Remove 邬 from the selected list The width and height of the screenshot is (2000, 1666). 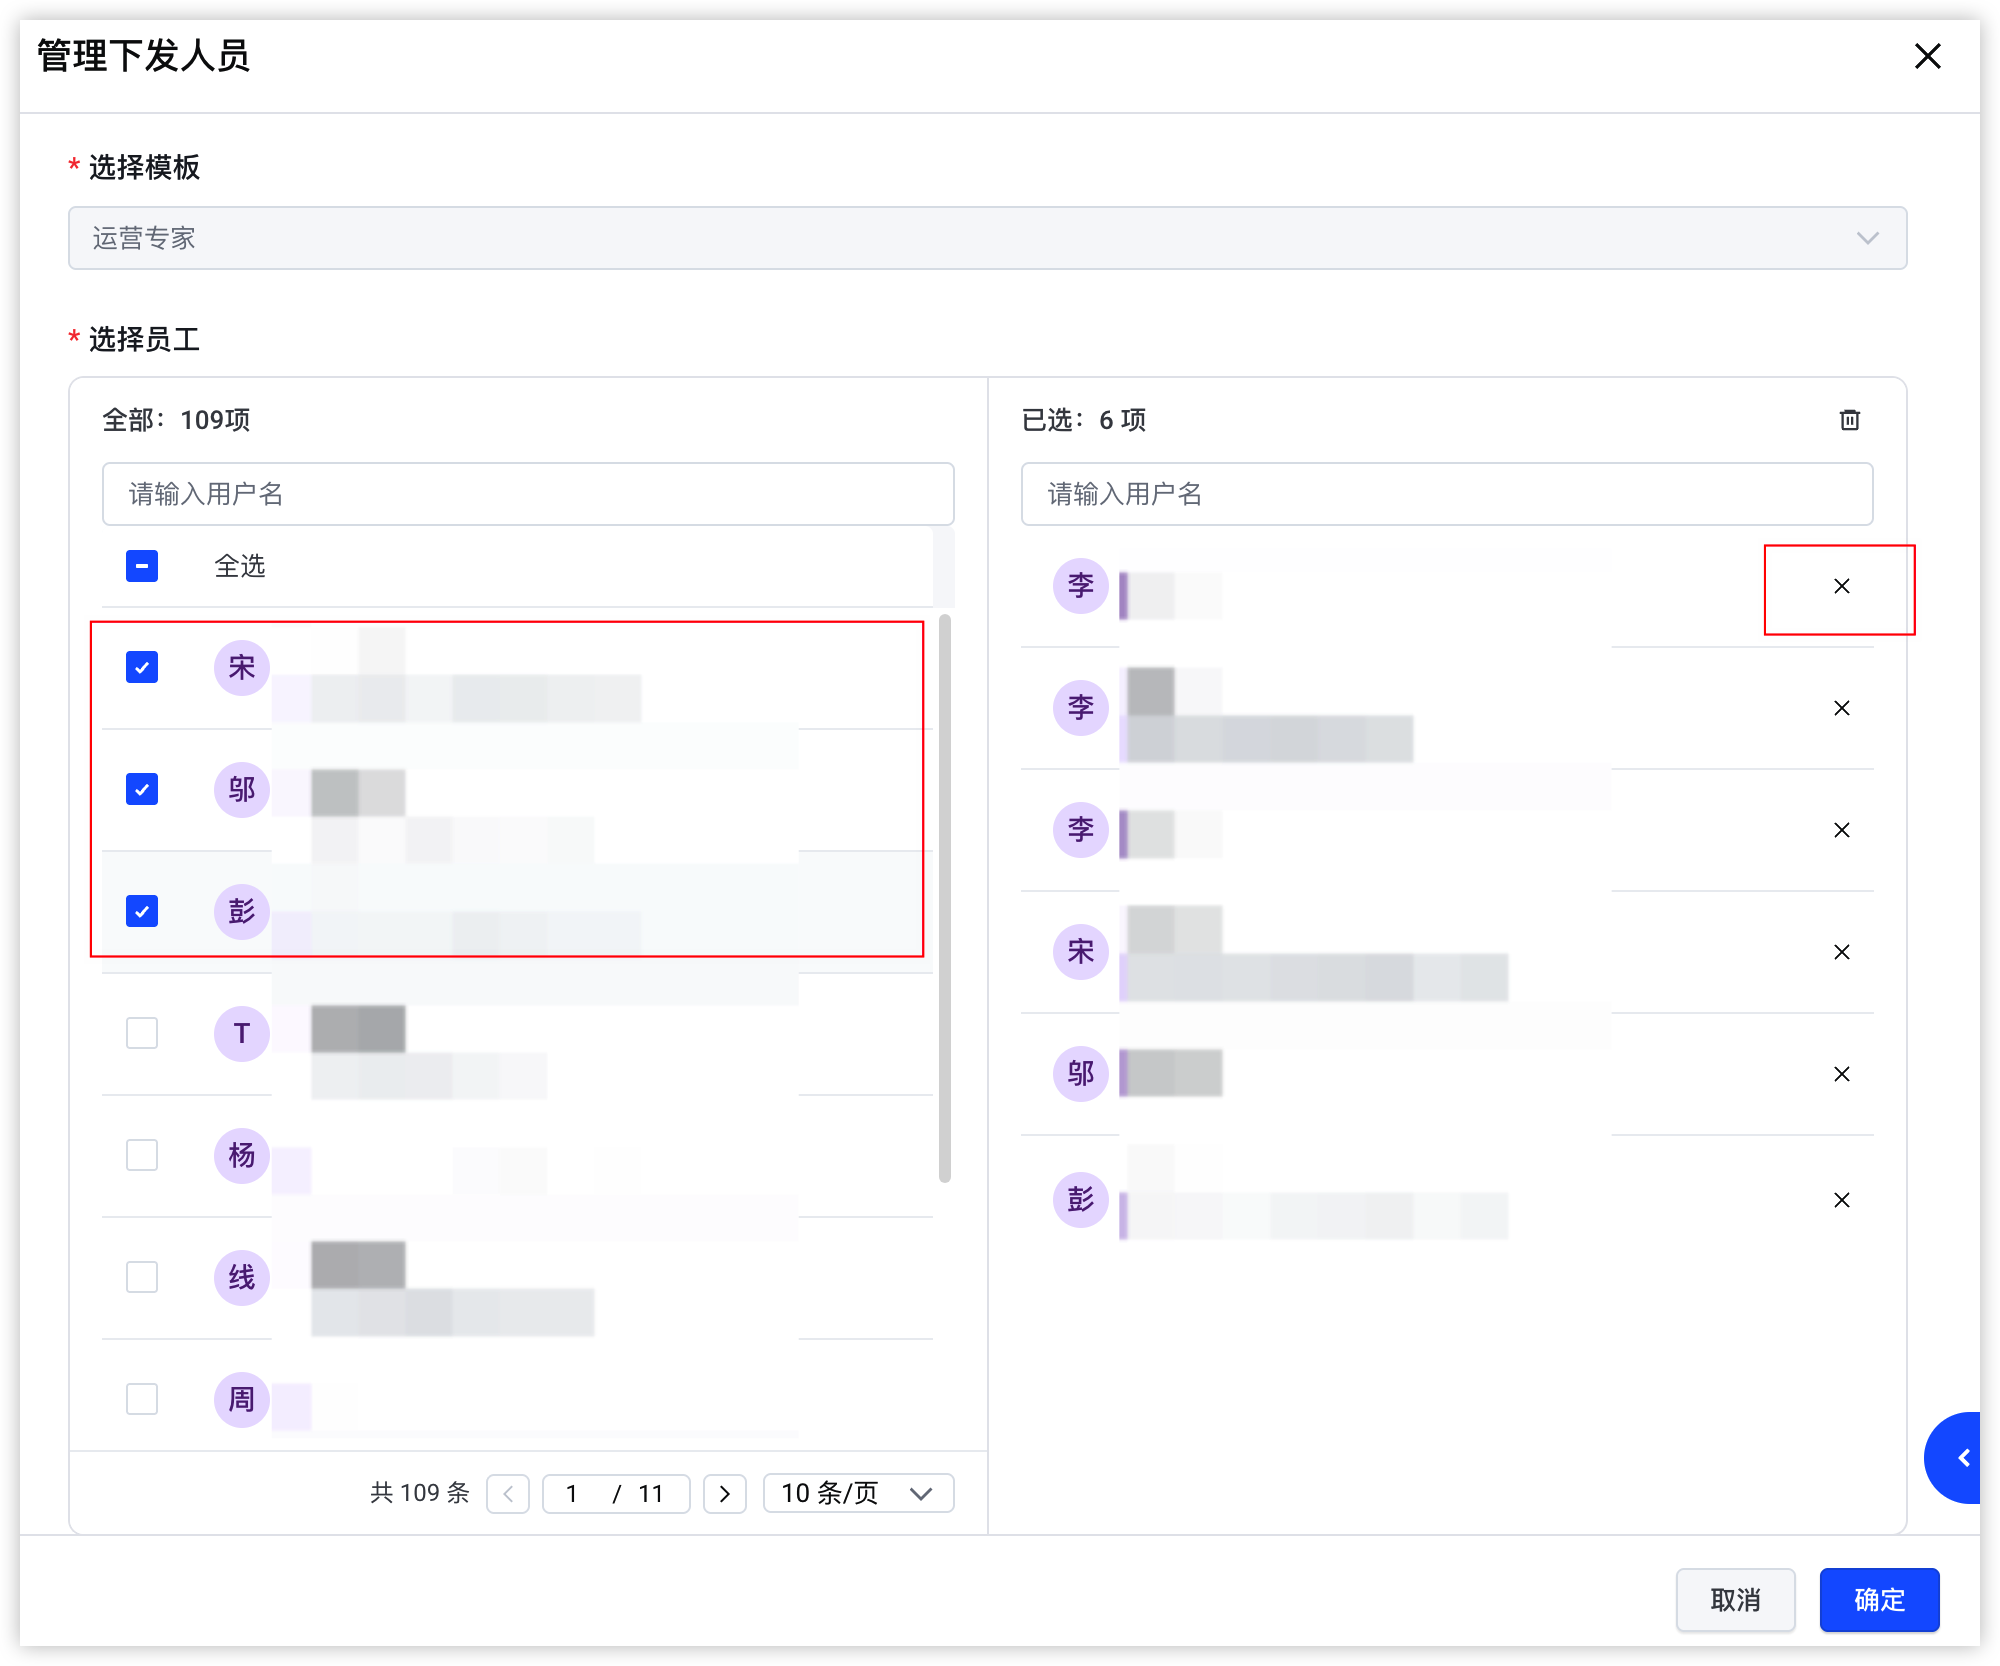[x=1841, y=1075]
